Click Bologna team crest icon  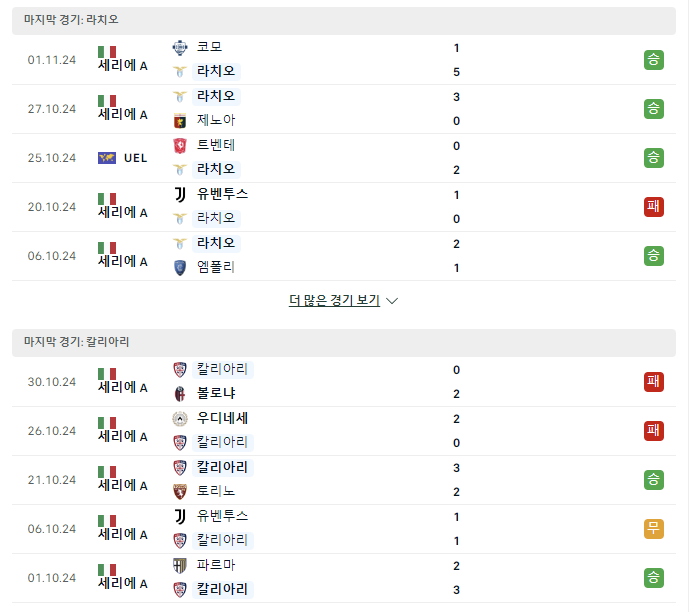(180, 394)
